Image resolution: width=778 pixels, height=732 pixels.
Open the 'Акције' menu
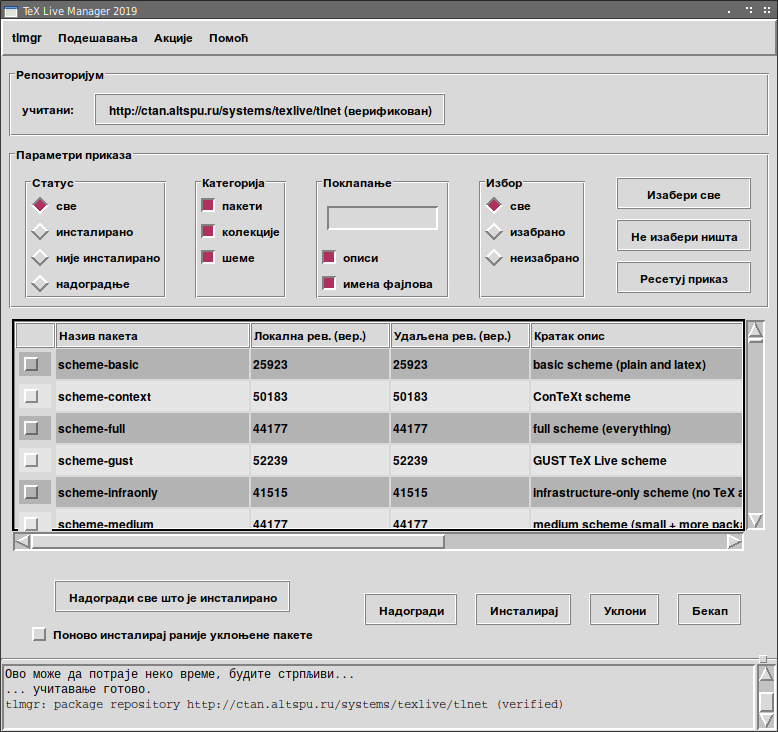click(x=173, y=38)
